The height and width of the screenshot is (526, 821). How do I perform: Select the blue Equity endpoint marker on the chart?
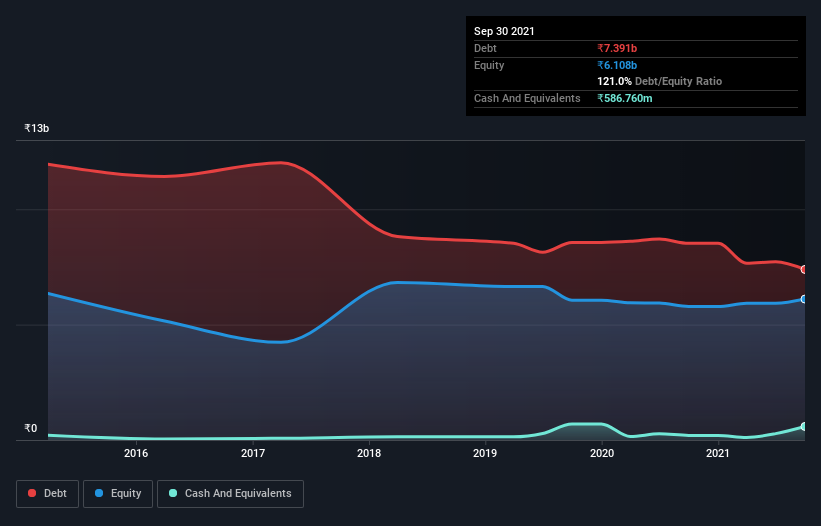[804, 299]
